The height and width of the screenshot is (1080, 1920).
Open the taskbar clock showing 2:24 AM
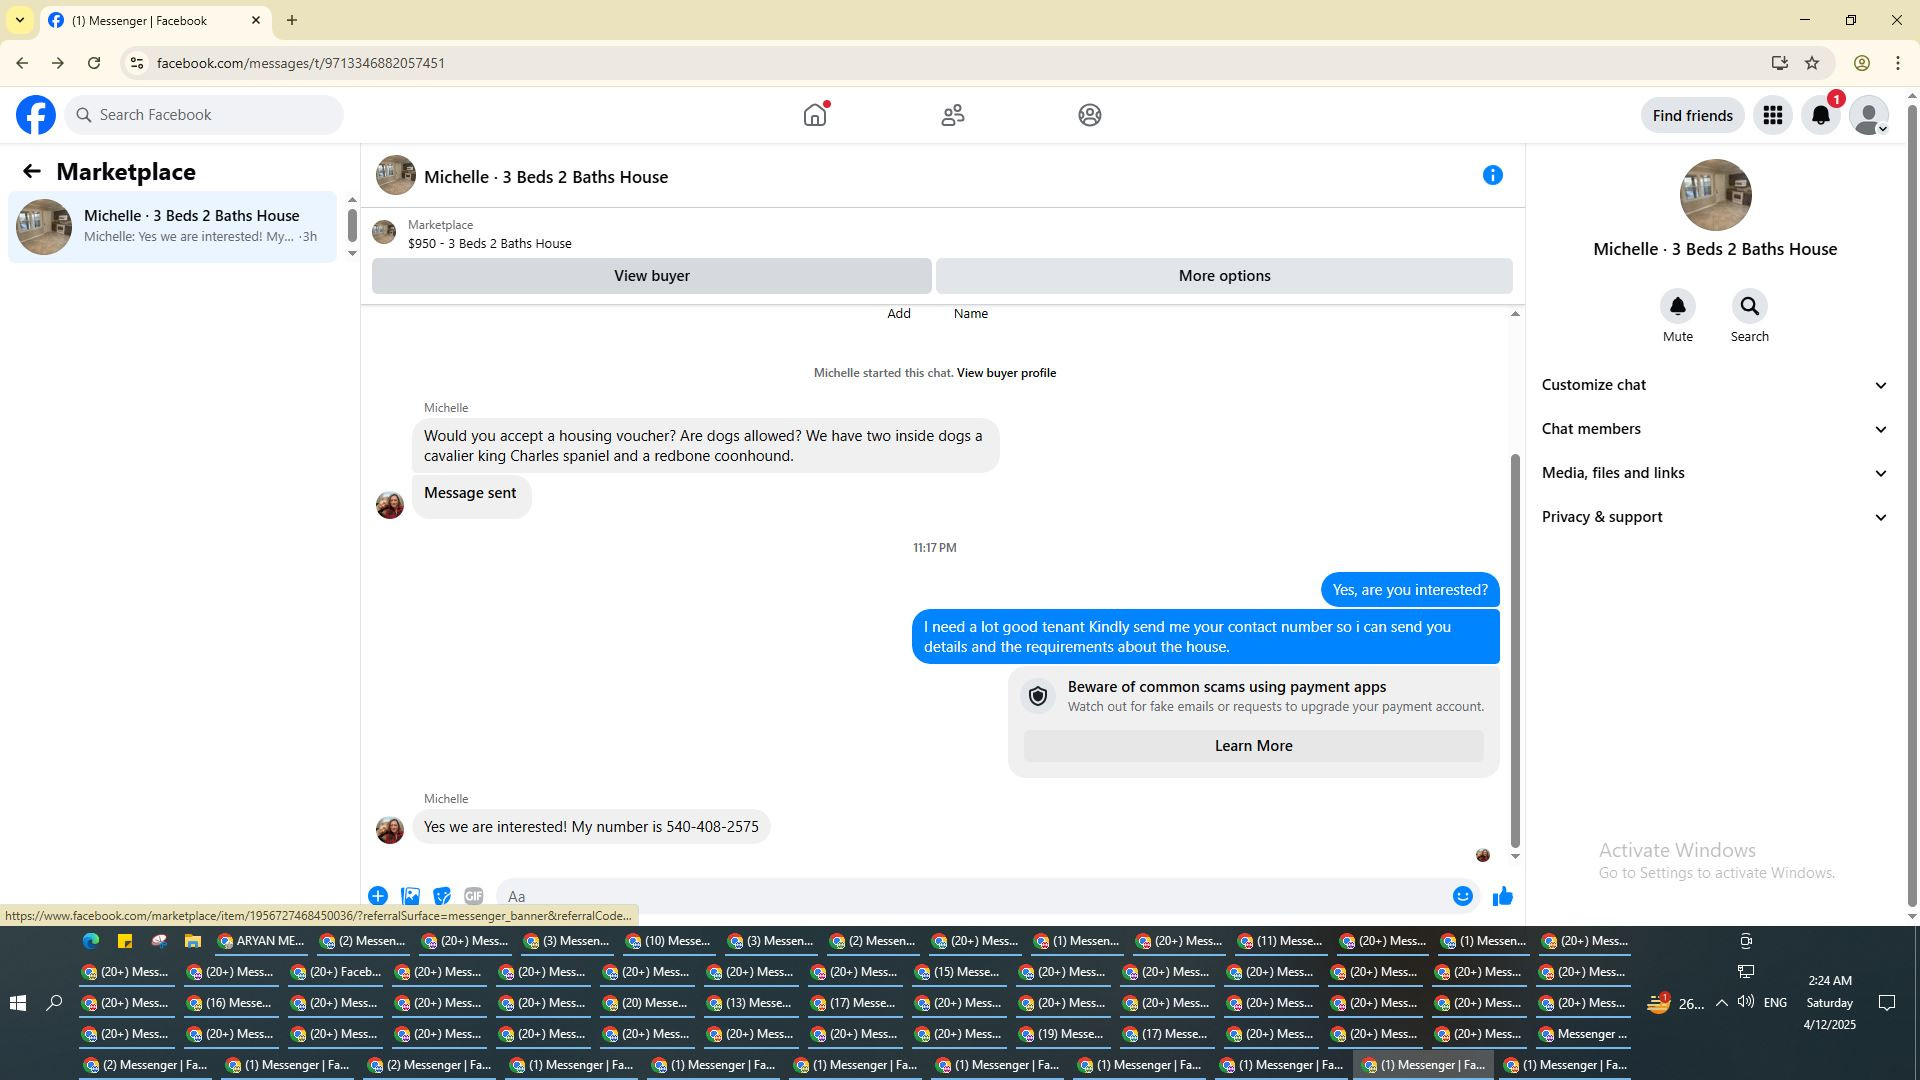(x=1829, y=1003)
